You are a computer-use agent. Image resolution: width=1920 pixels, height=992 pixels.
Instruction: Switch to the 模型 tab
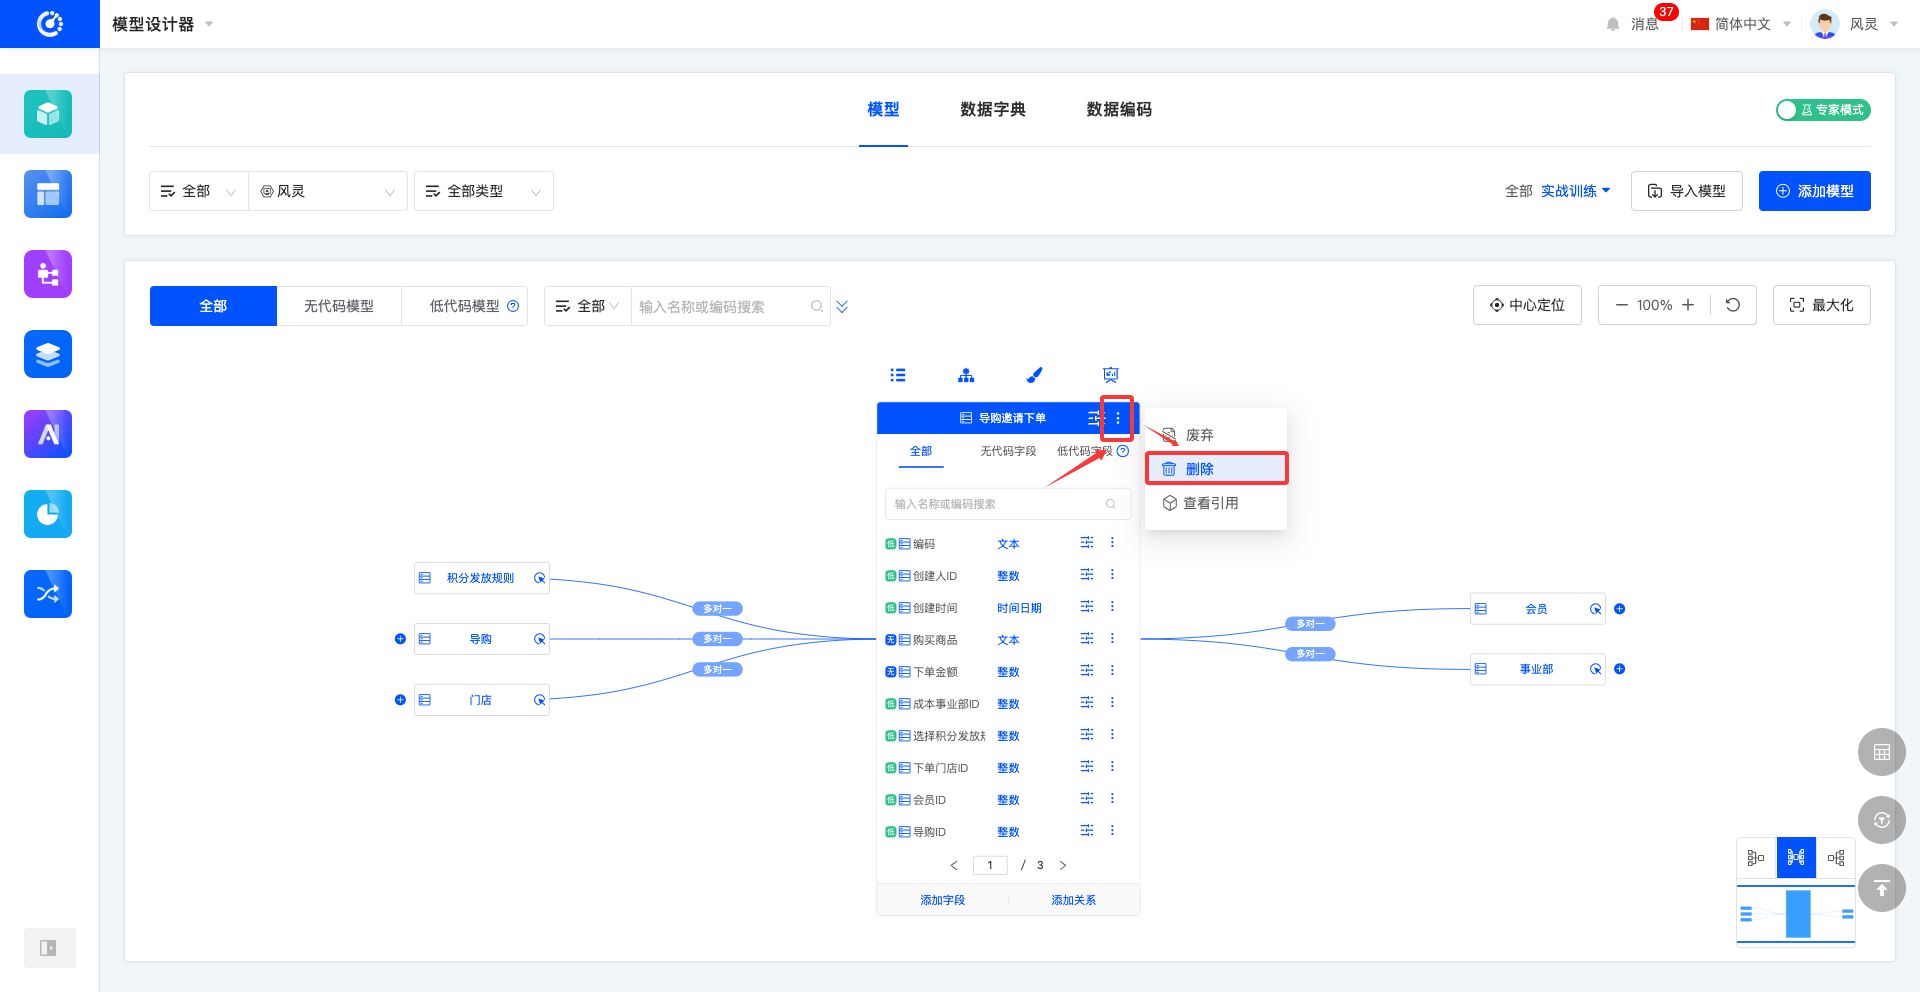tap(883, 109)
